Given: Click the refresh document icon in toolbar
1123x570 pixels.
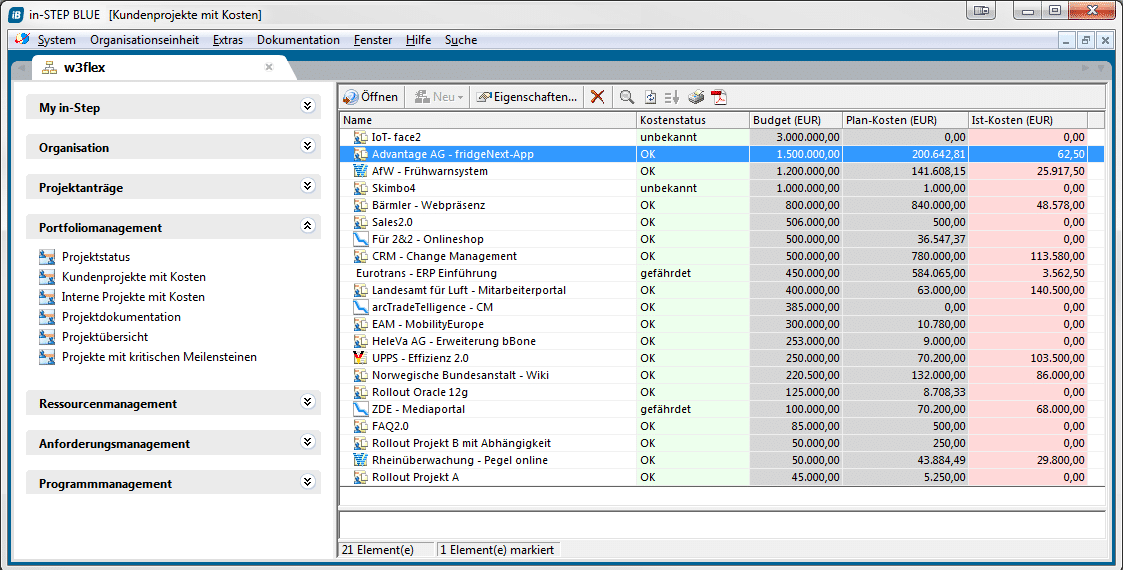Looking at the screenshot, I should coord(651,97).
